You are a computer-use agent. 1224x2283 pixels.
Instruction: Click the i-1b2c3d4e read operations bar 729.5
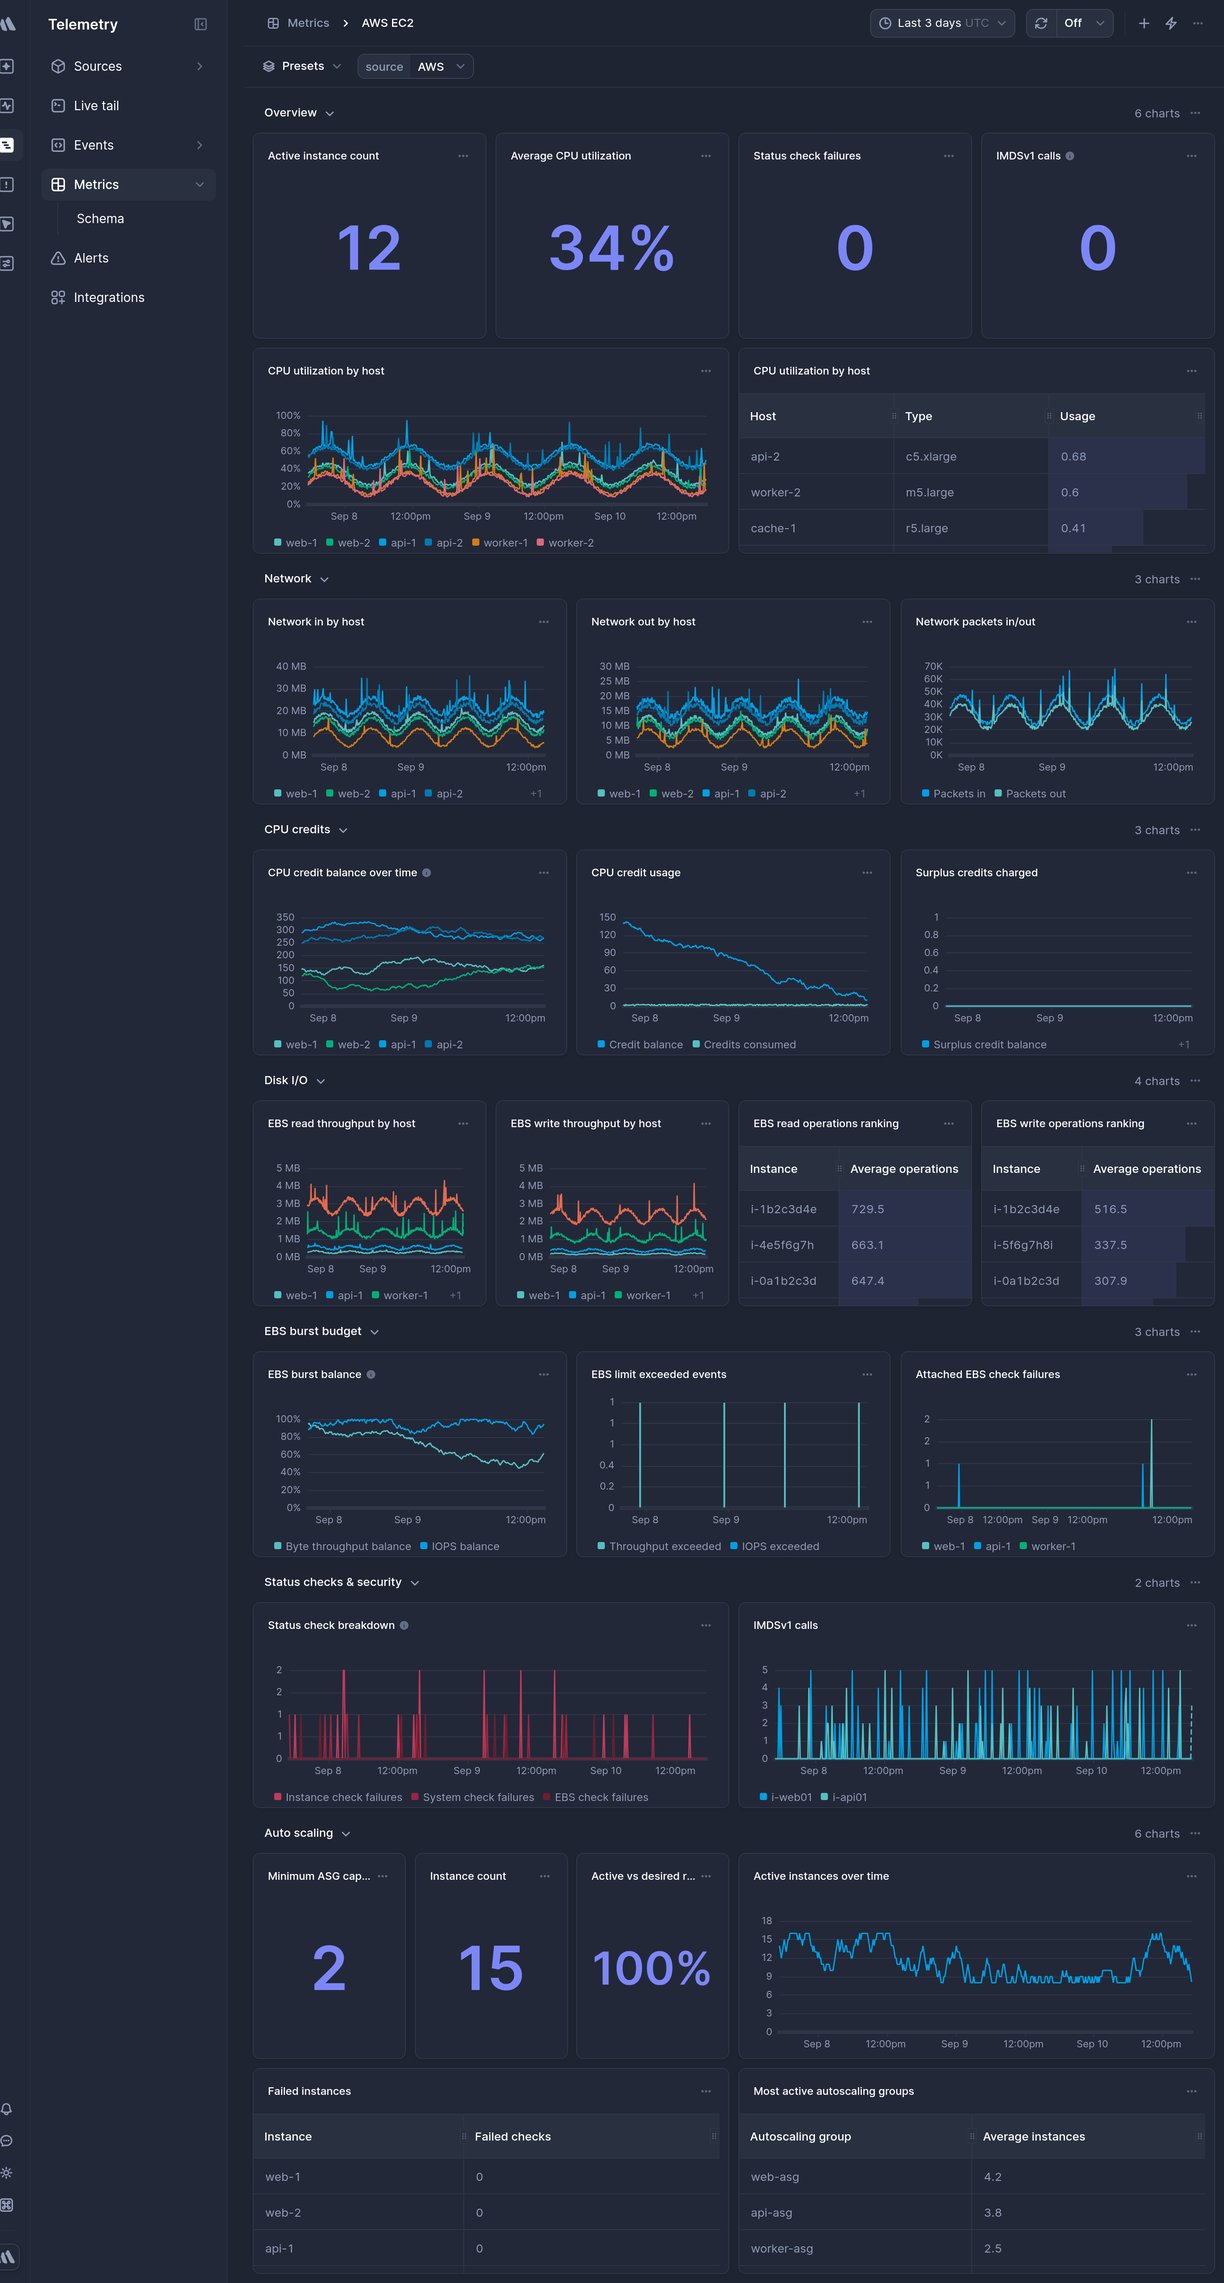tap(905, 1209)
